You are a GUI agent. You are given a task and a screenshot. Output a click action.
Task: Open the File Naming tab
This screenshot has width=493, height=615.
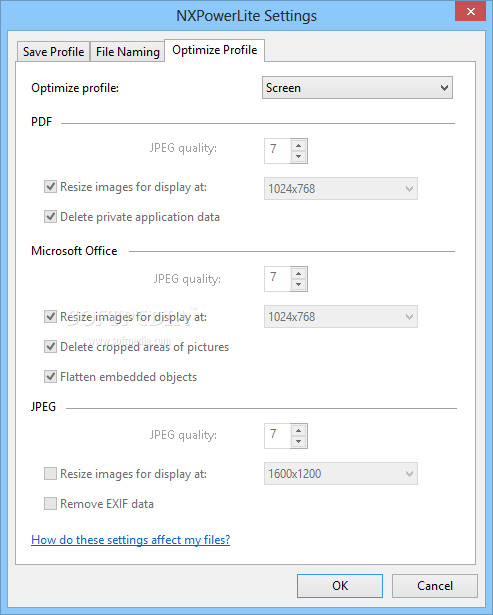coord(127,51)
